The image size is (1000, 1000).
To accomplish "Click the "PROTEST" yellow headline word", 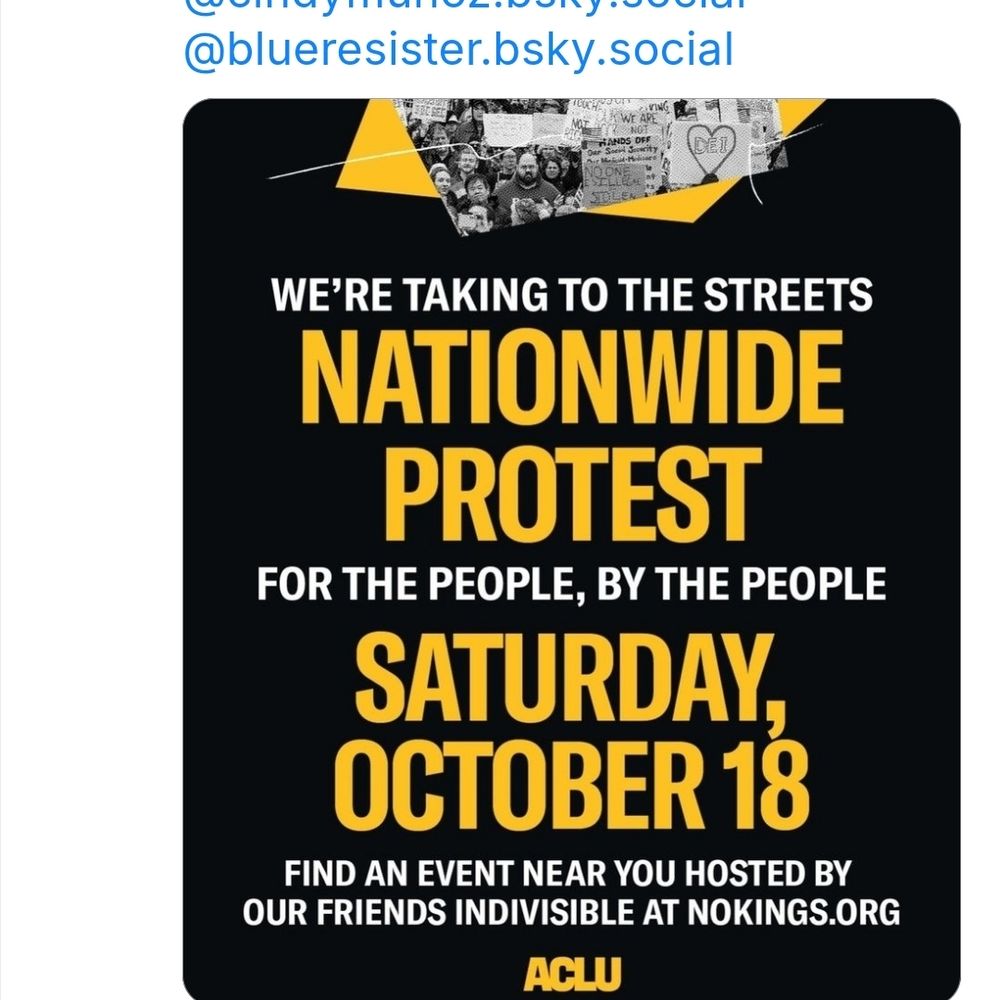I will point(573,494).
